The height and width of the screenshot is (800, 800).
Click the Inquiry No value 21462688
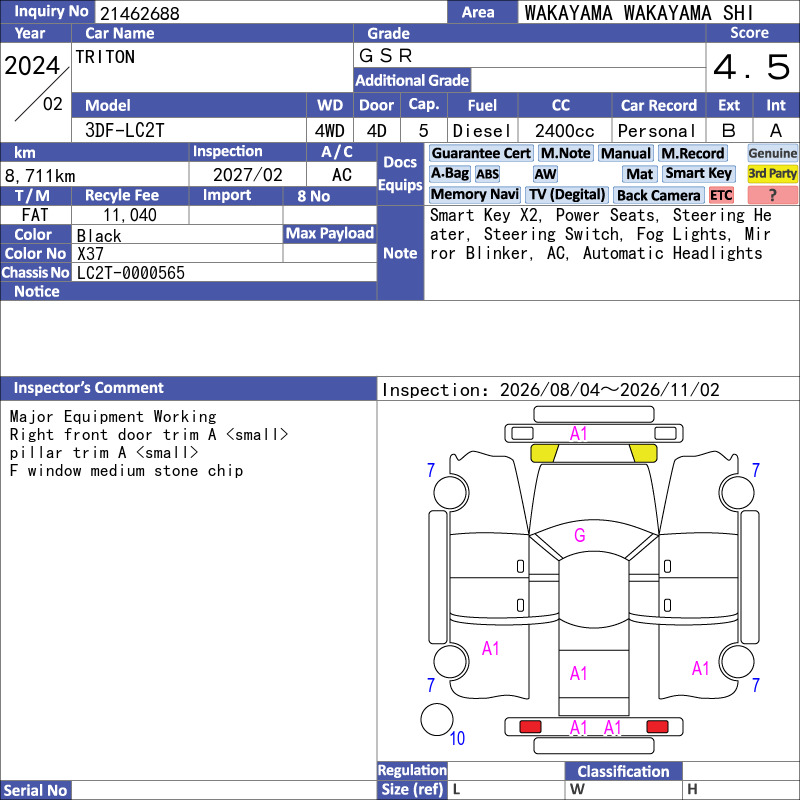[x=140, y=13]
